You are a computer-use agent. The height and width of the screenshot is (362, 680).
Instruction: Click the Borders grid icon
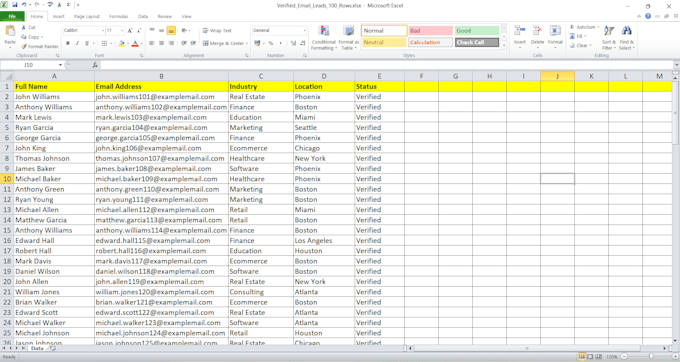(x=104, y=43)
